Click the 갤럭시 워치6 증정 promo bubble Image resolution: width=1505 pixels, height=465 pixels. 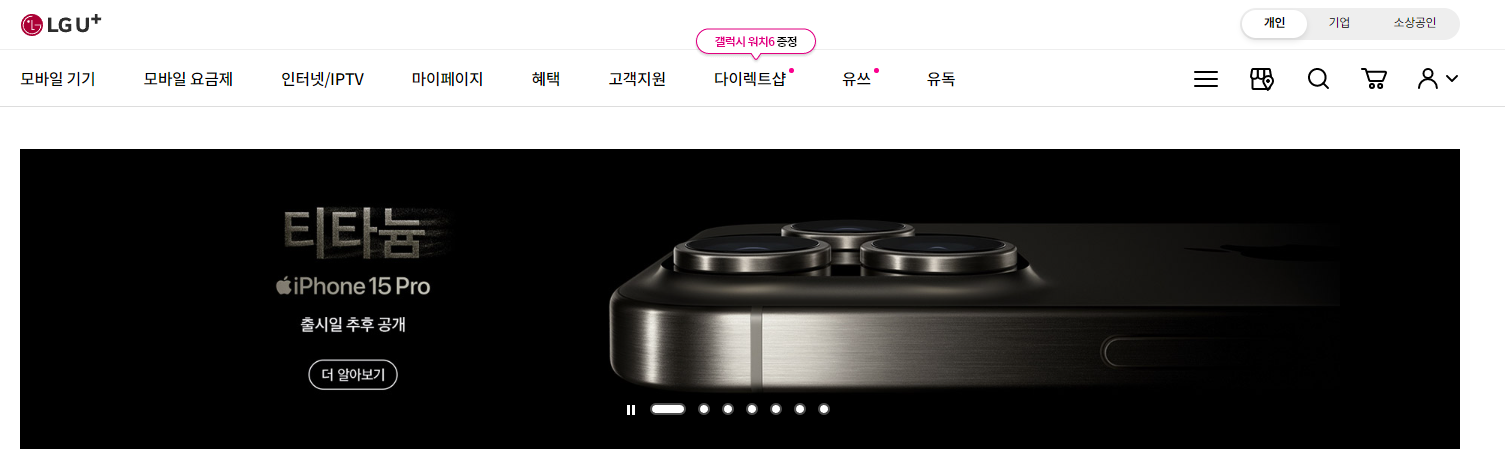tap(756, 41)
